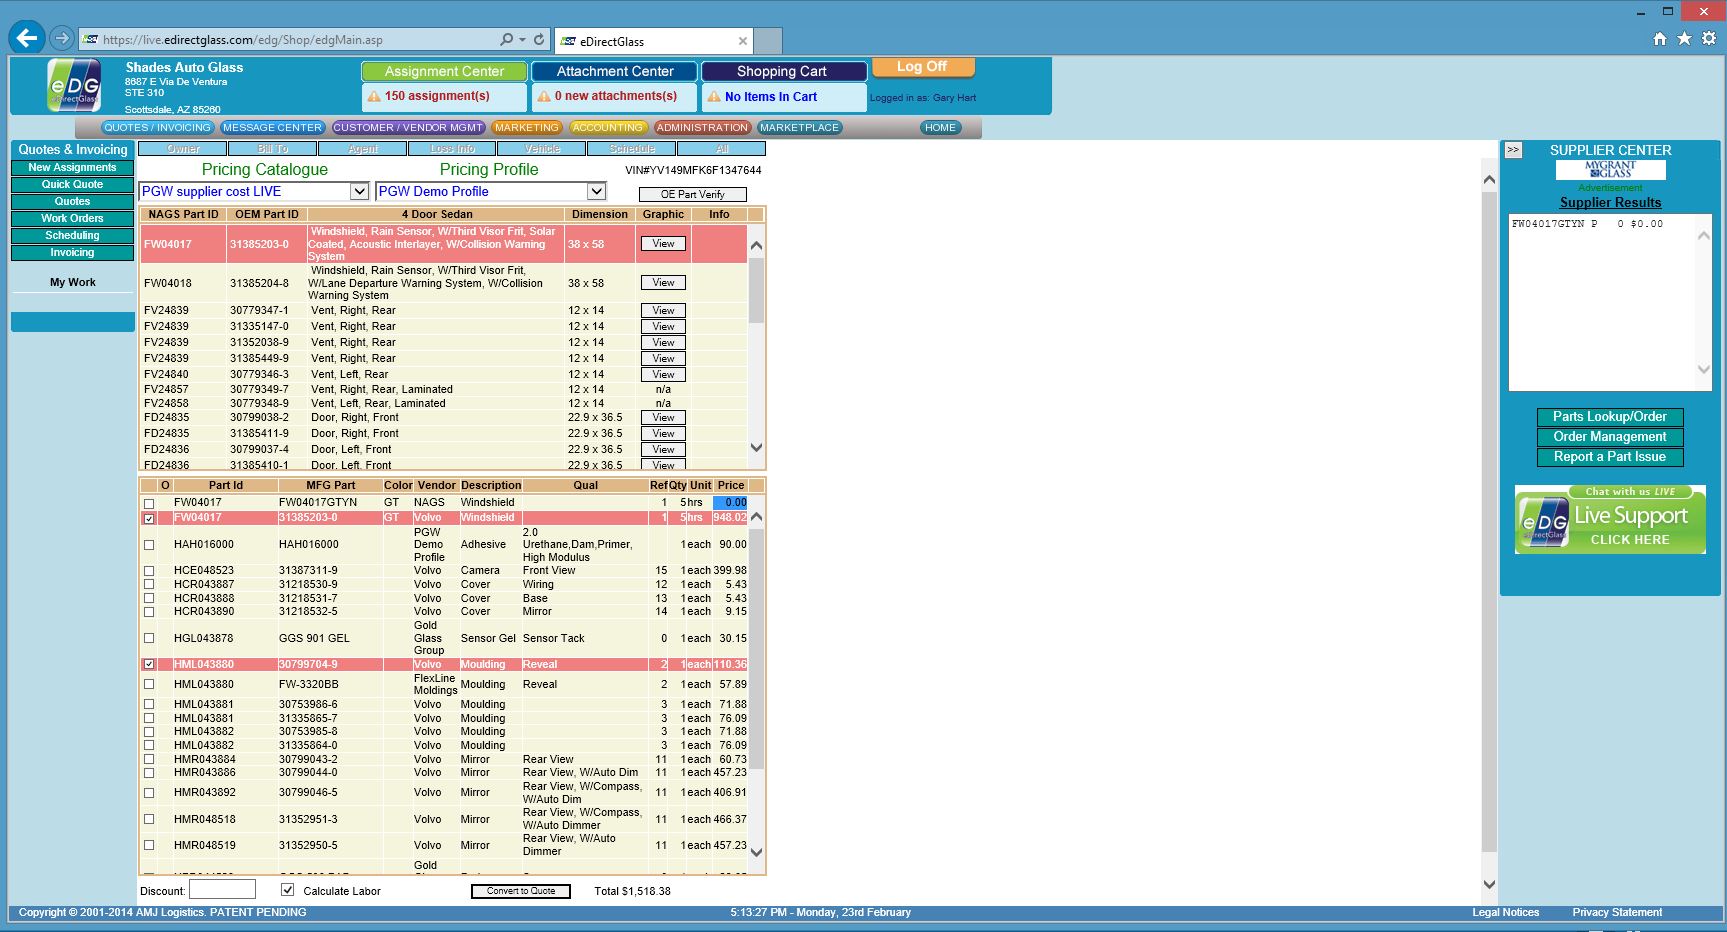Switch to the Vehicle tab
The height and width of the screenshot is (932, 1727).
pos(542,149)
